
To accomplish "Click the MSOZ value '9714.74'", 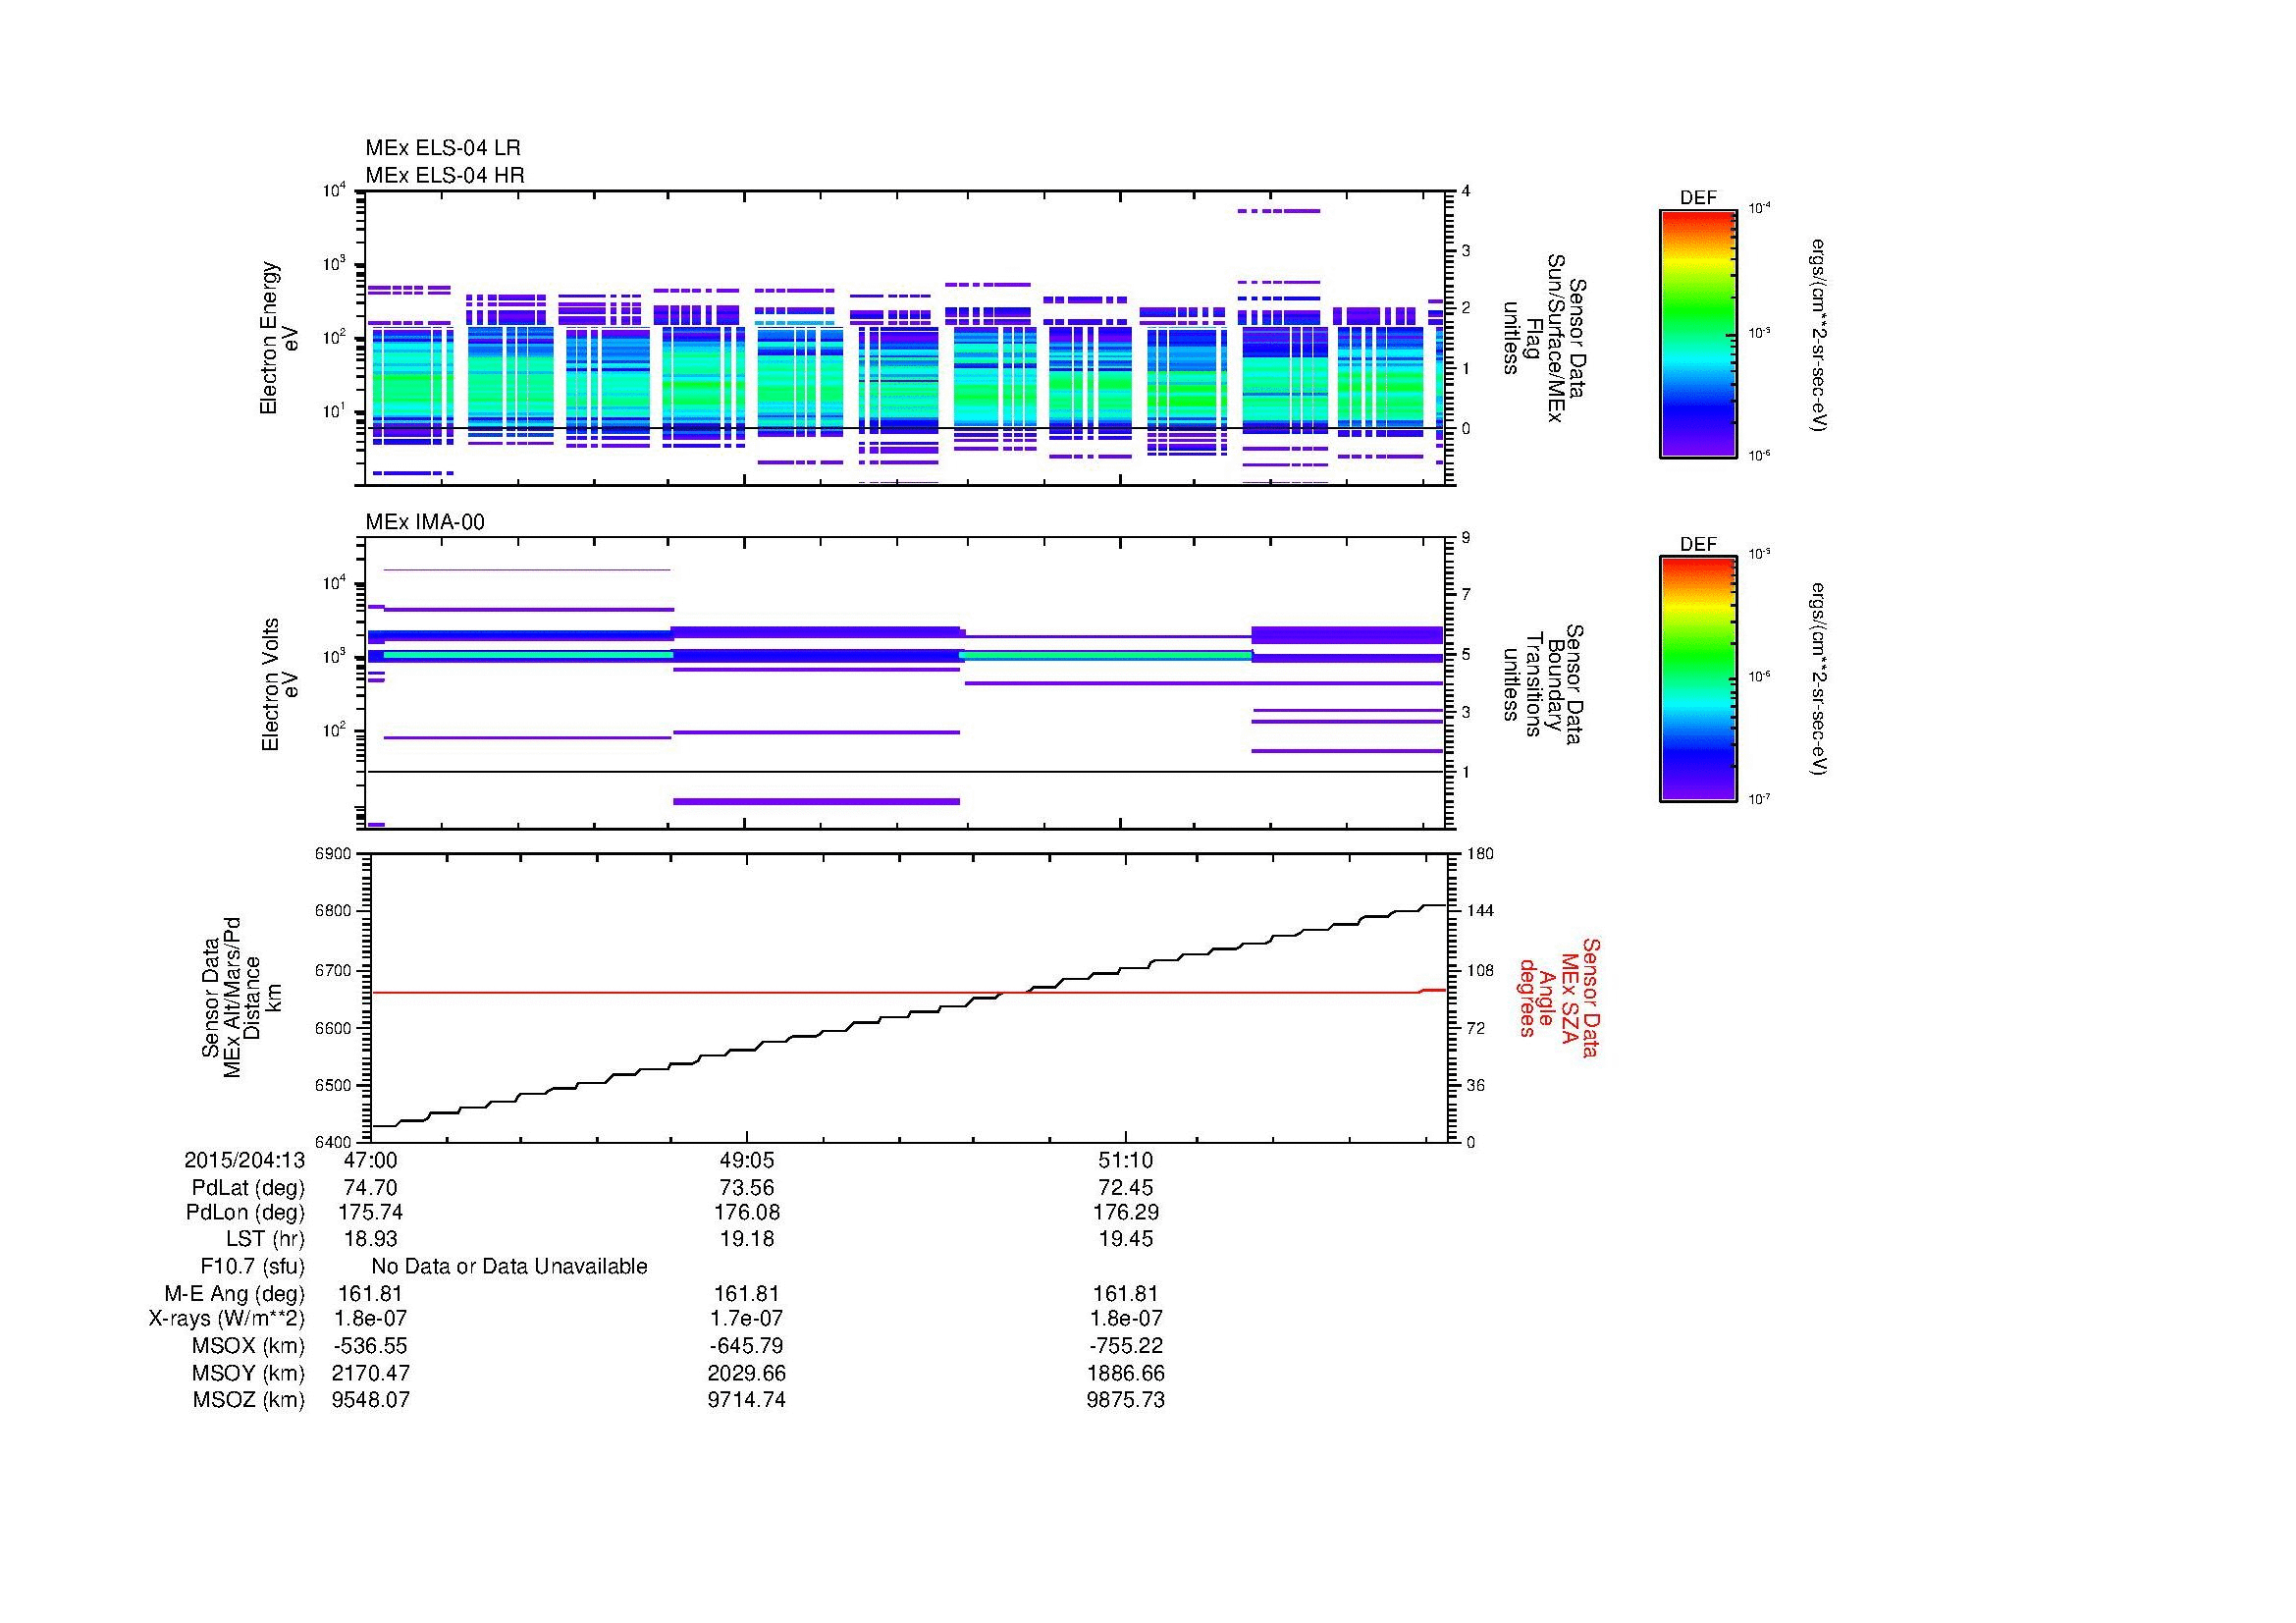I will [746, 1400].
